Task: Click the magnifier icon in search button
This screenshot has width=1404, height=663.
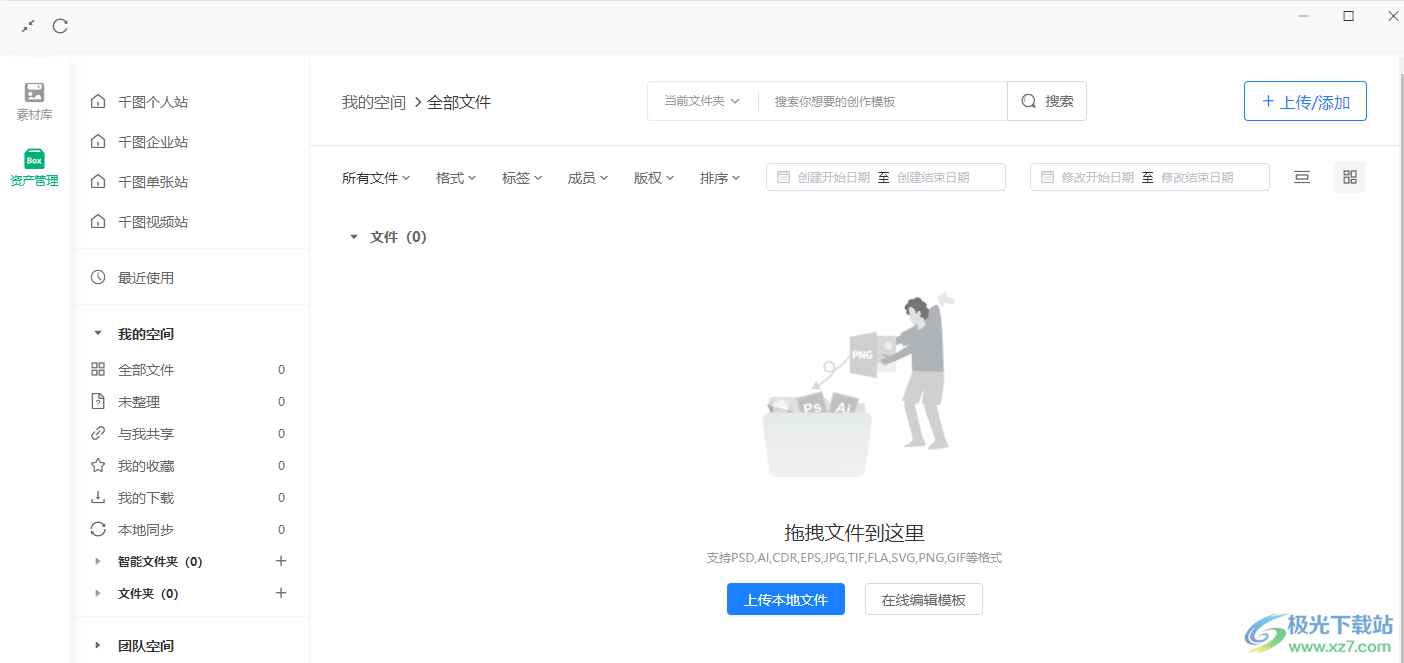Action: pos(1029,101)
